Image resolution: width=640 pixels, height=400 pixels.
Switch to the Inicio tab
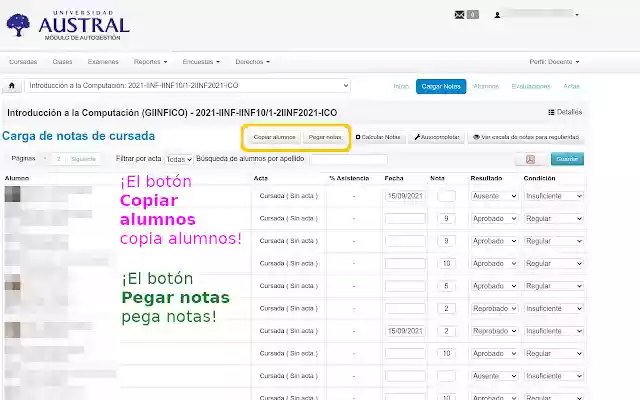401,87
